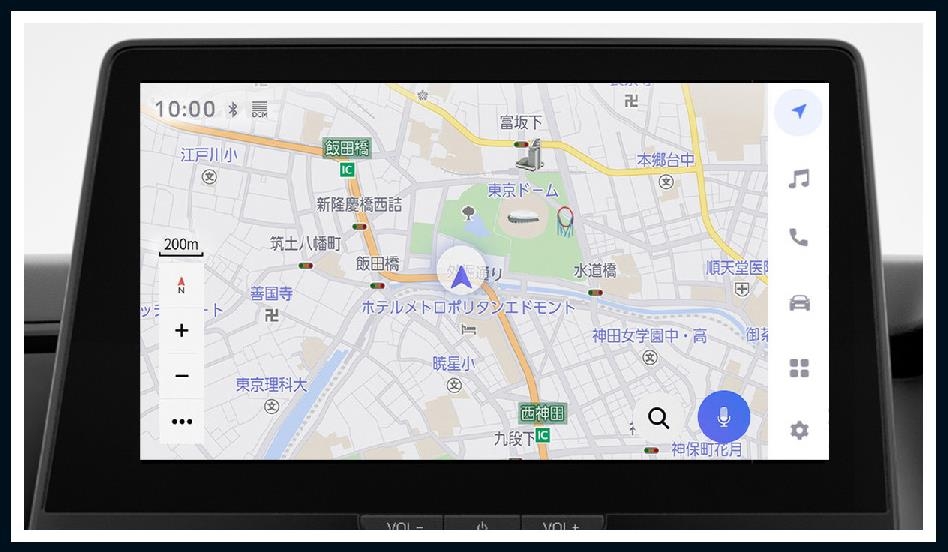Tap the green 西神田 IC label

pyautogui.click(x=542, y=412)
